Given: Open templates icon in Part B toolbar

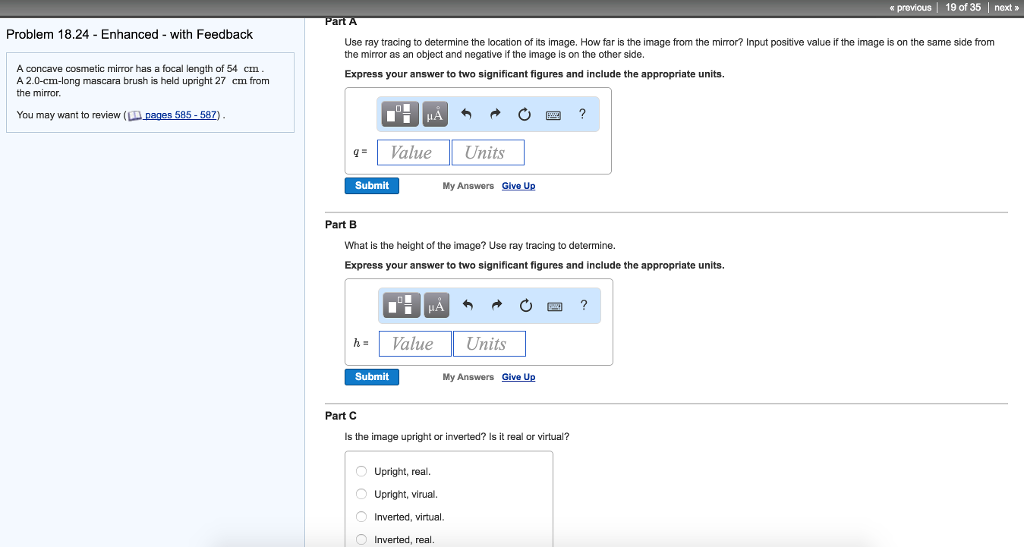Looking at the screenshot, I should (x=401, y=305).
